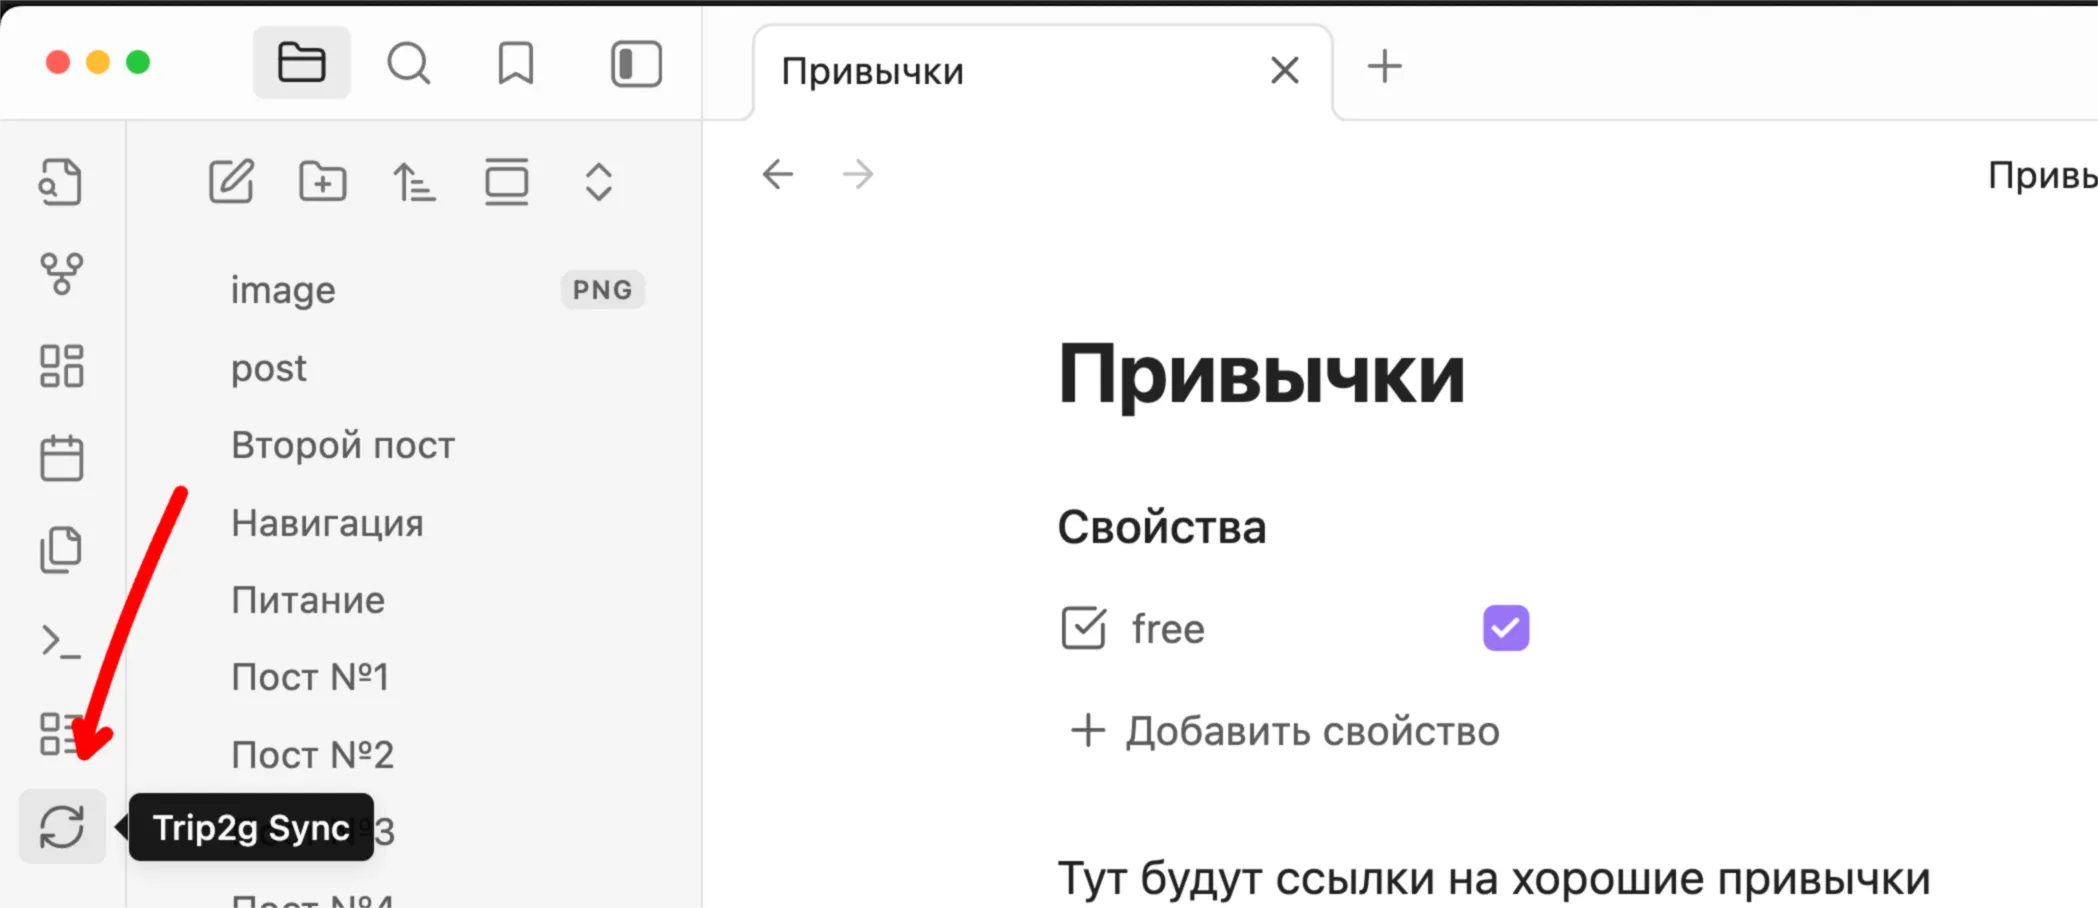
Task: Click the free property type icon
Action: click(x=1083, y=629)
